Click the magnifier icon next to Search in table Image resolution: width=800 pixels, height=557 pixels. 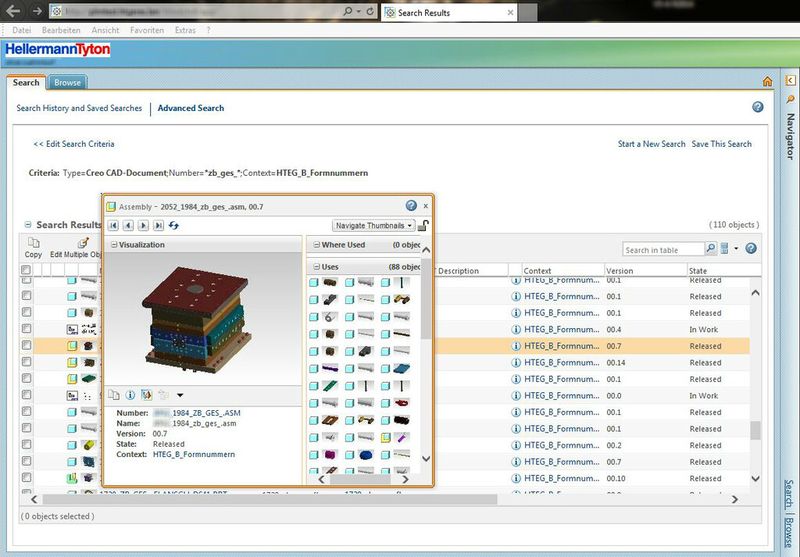pyautogui.click(x=710, y=248)
